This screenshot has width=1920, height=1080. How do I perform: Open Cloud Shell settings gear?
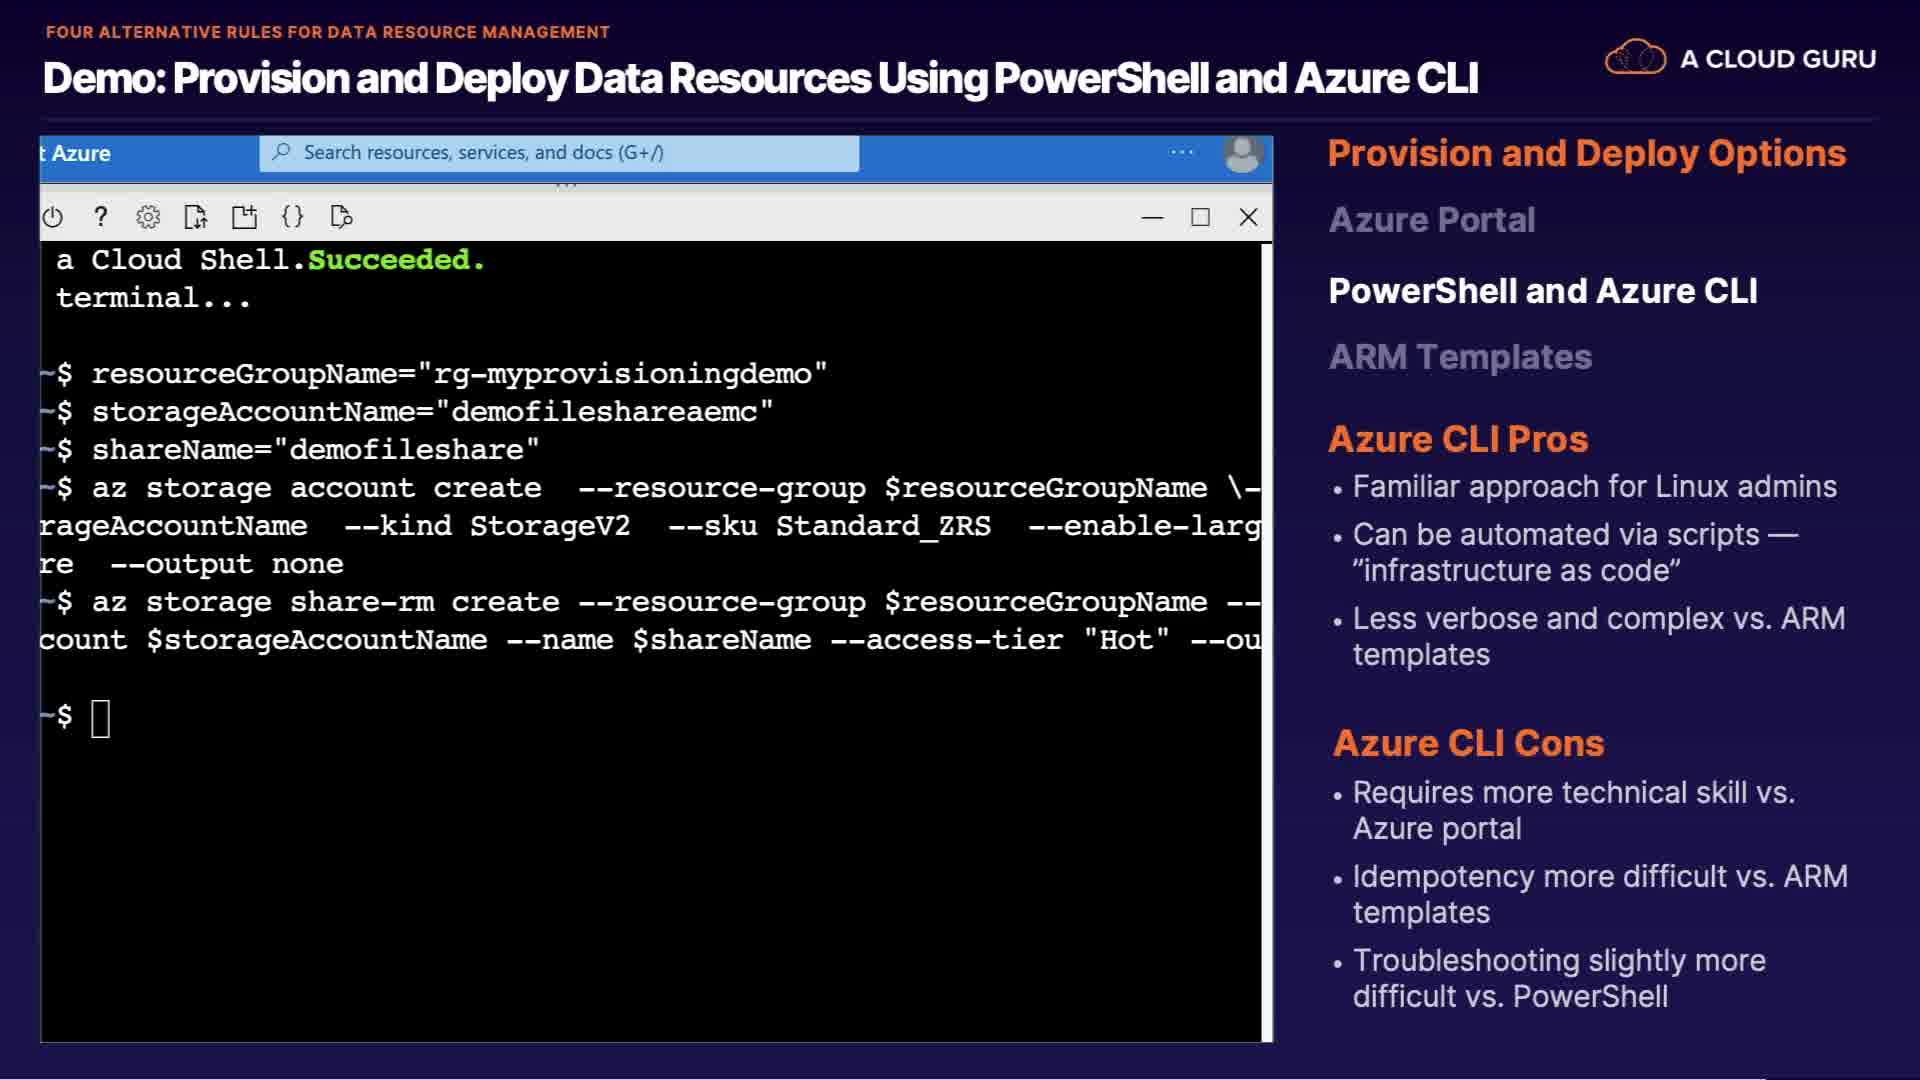tap(148, 217)
